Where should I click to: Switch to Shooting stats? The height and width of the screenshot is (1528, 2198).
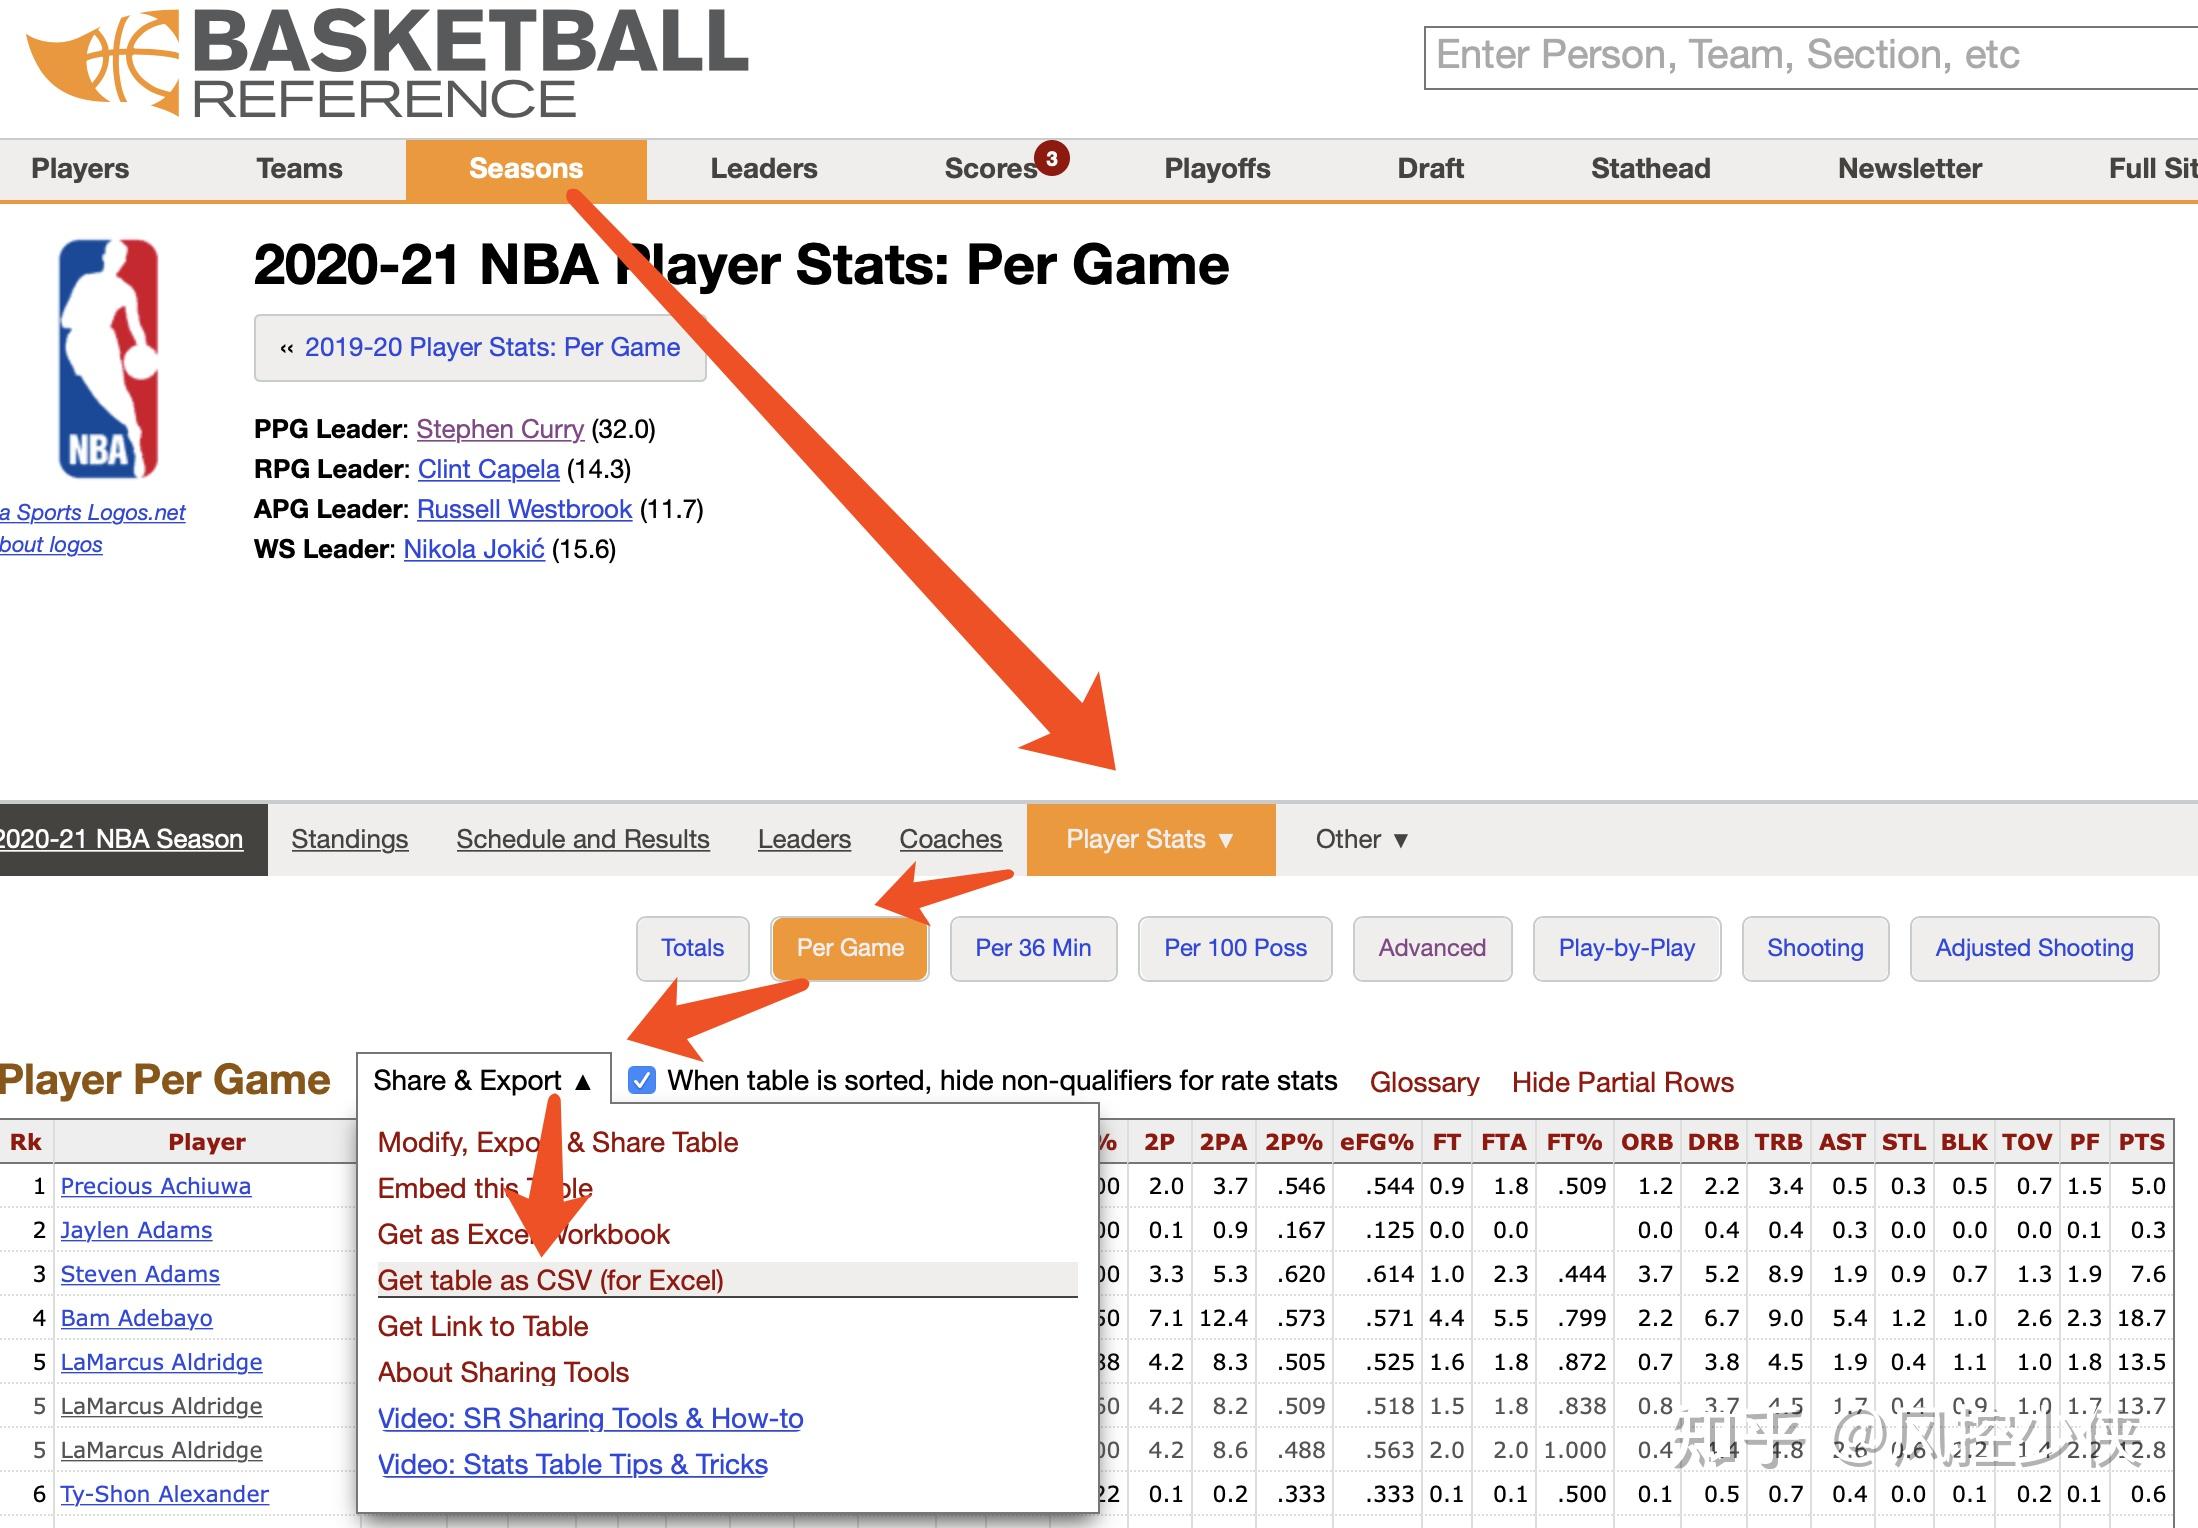(x=1815, y=948)
